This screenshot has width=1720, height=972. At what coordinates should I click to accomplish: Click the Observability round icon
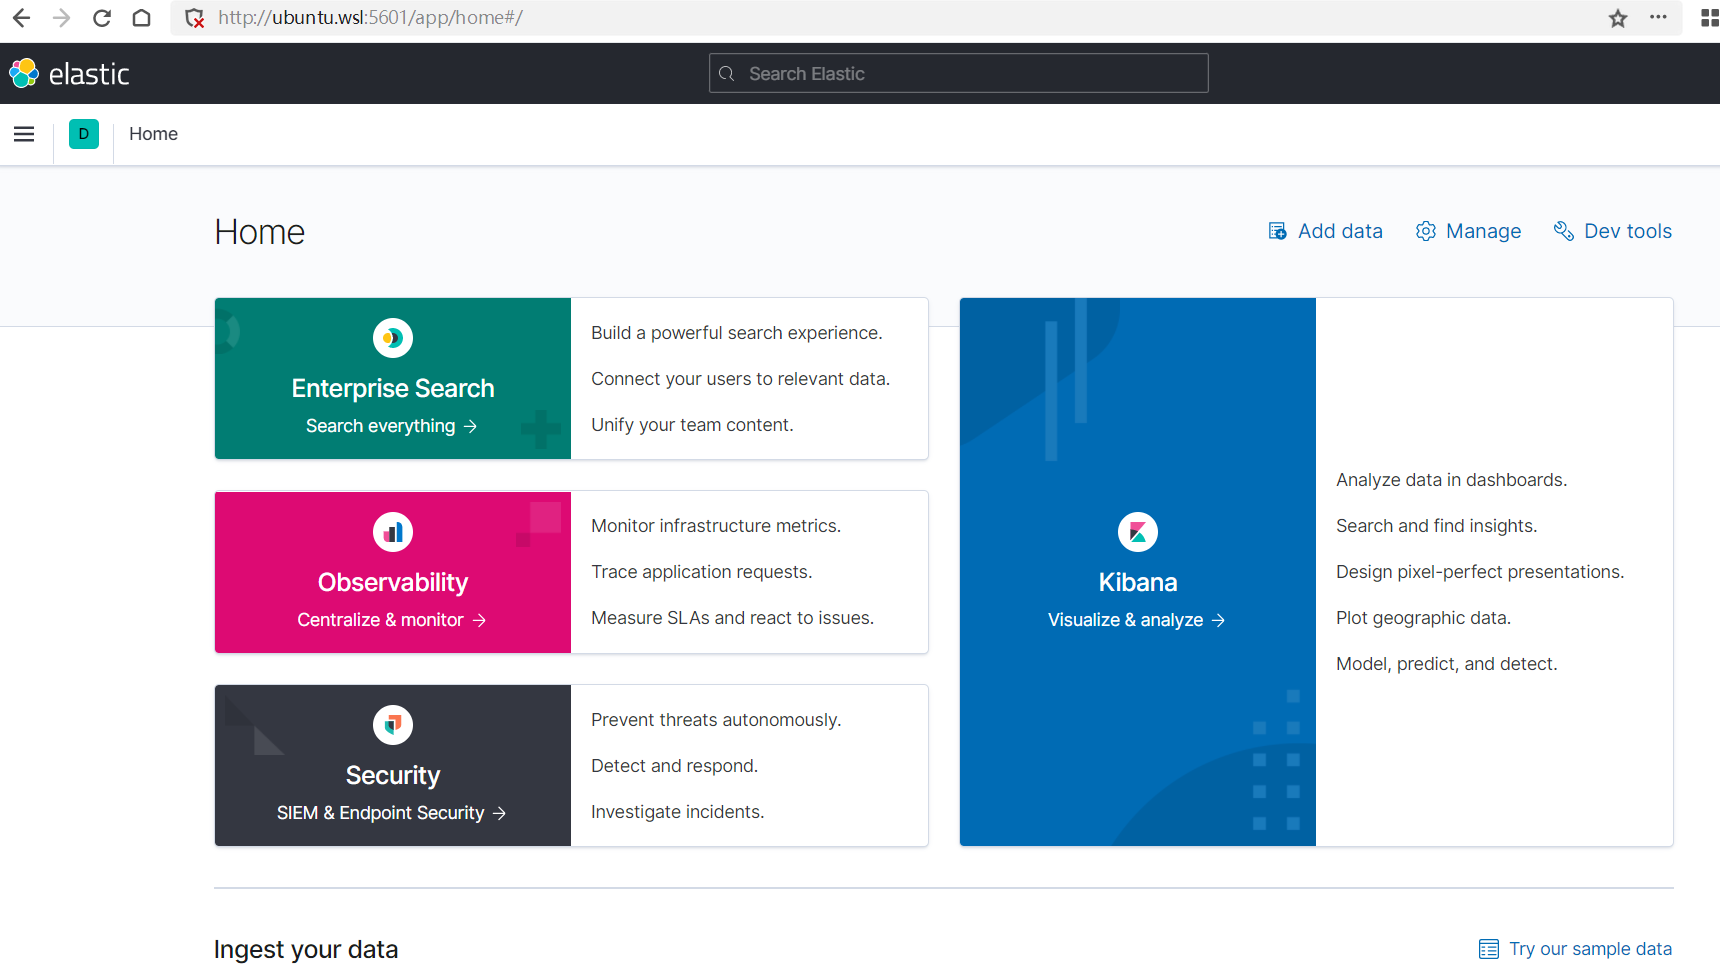(x=393, y=532)
